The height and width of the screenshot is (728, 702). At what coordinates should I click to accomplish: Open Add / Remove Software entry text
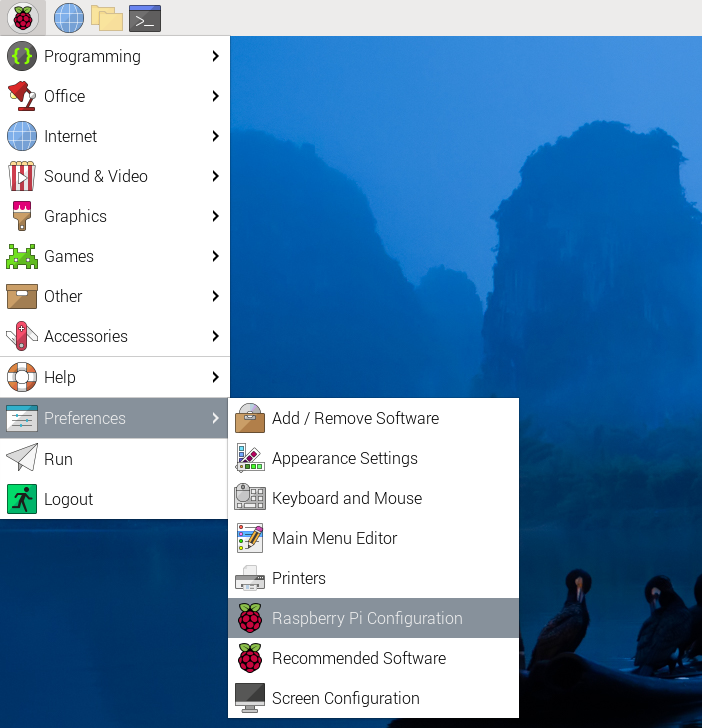pos(355,418)
